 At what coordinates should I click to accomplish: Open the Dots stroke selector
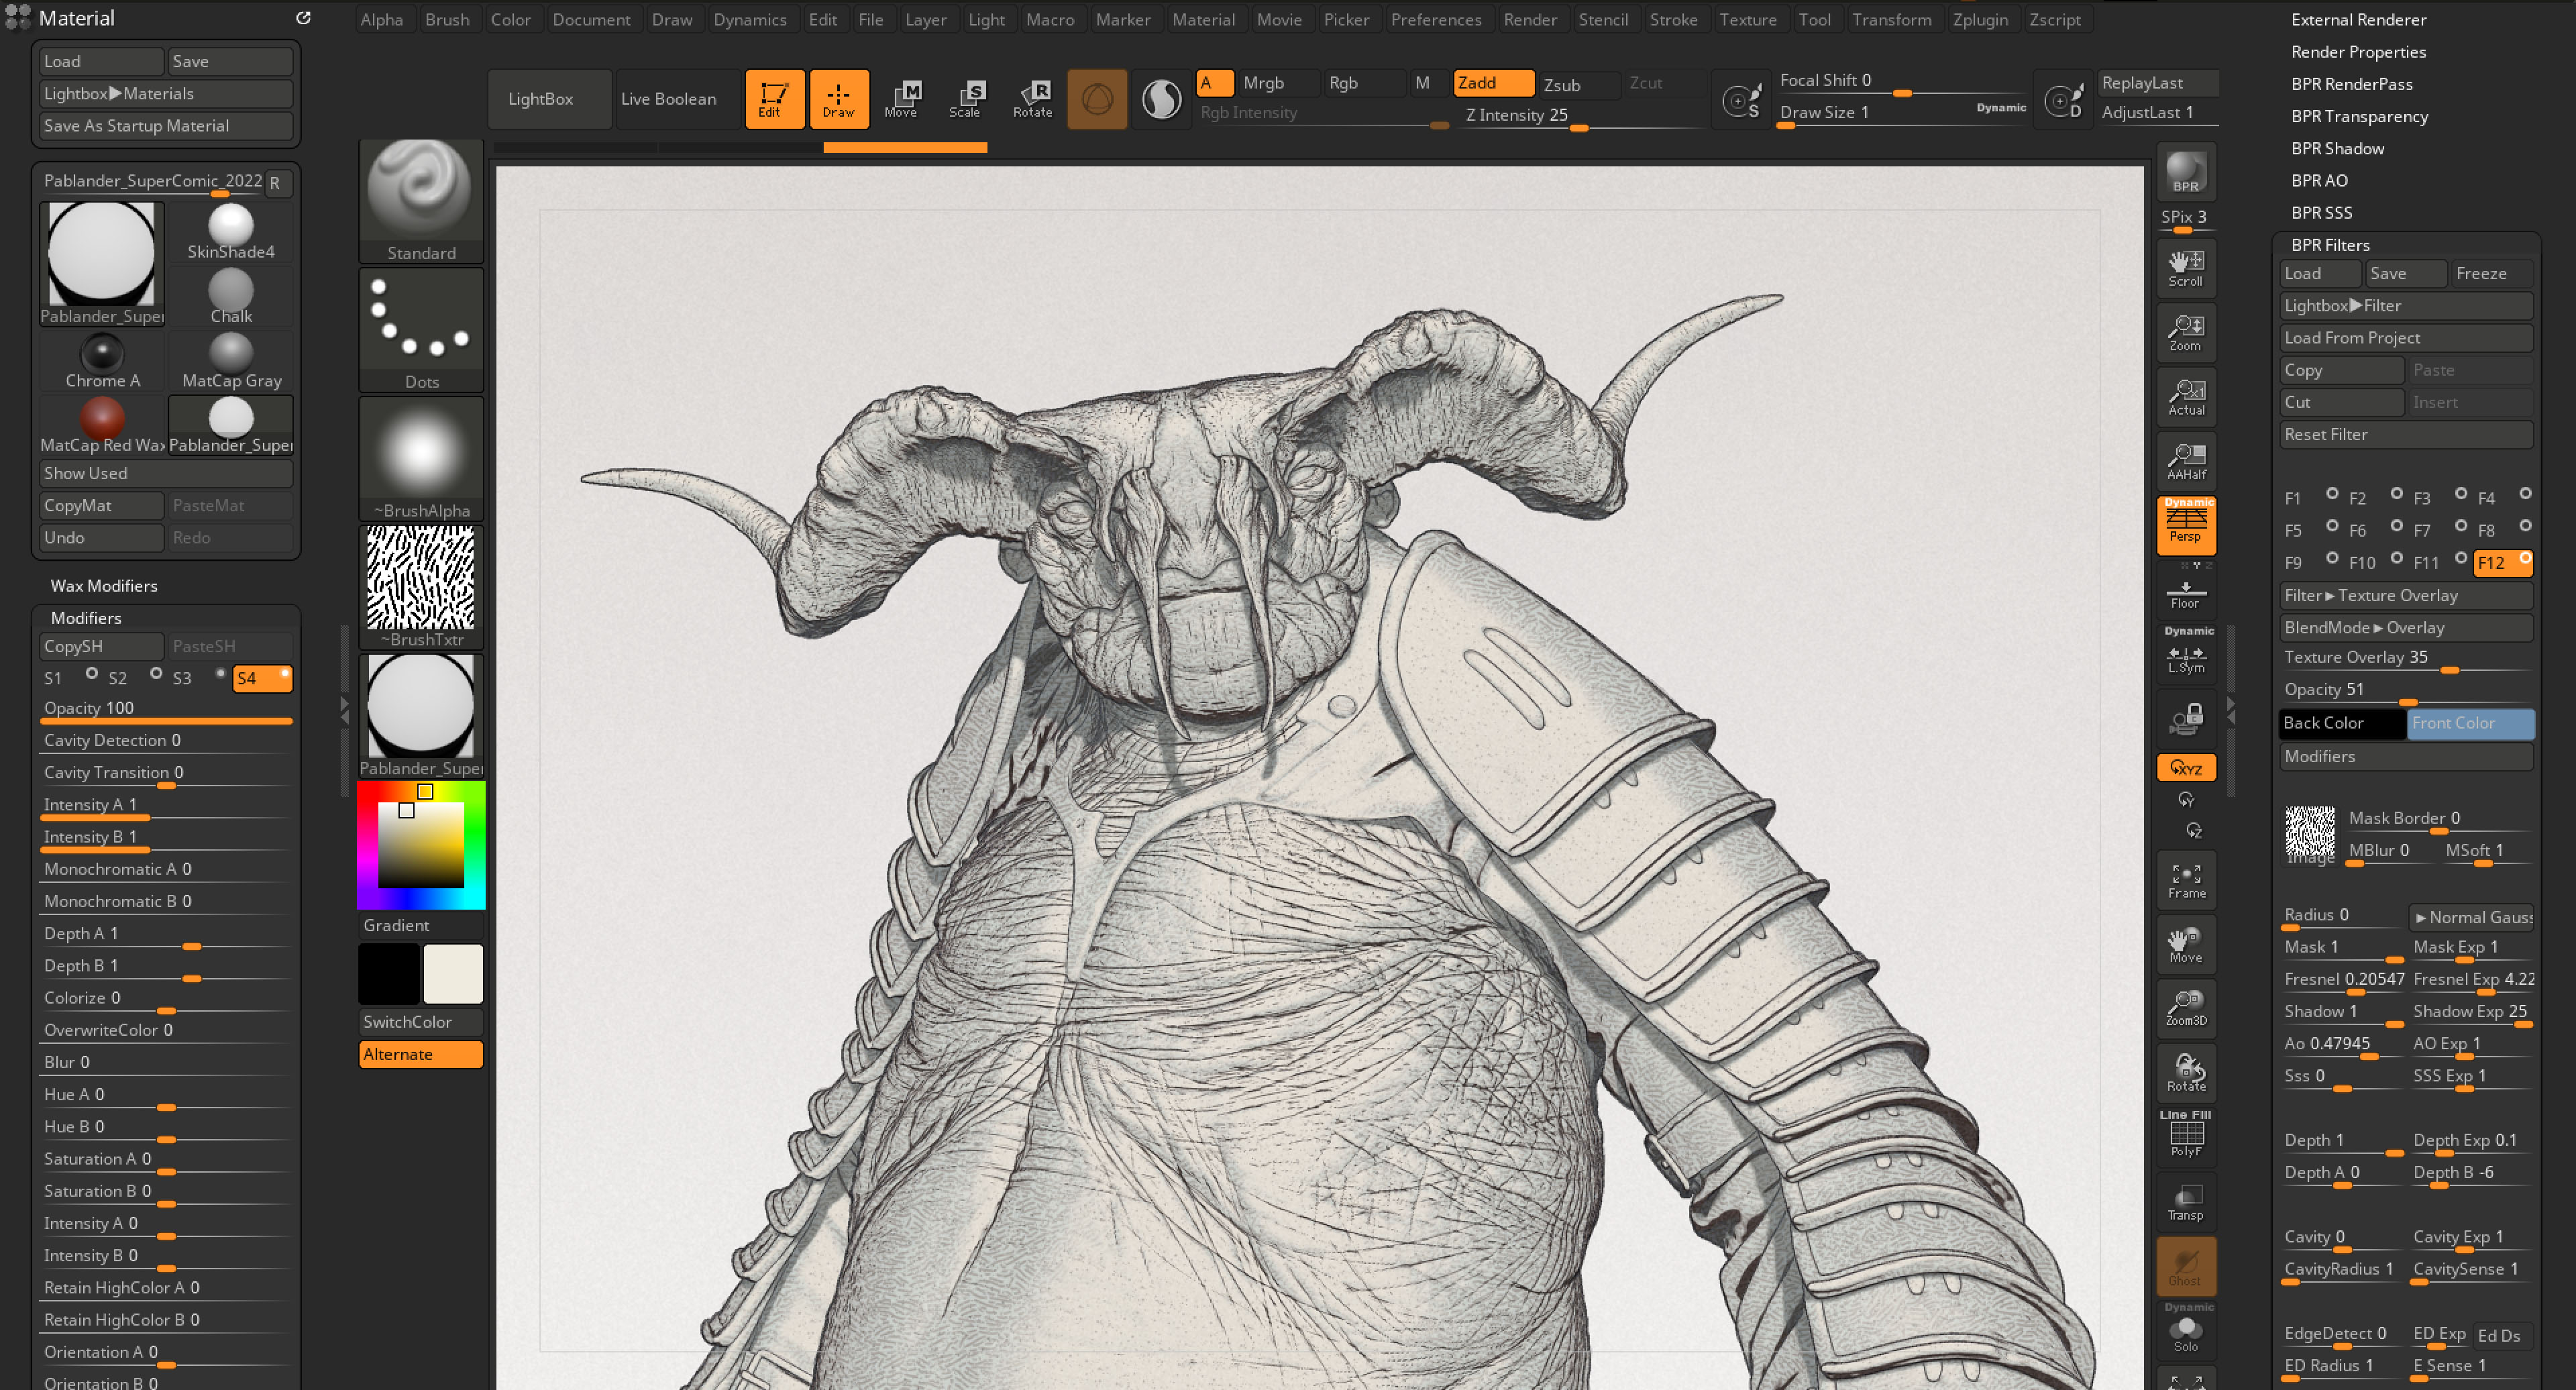(421, 330)
